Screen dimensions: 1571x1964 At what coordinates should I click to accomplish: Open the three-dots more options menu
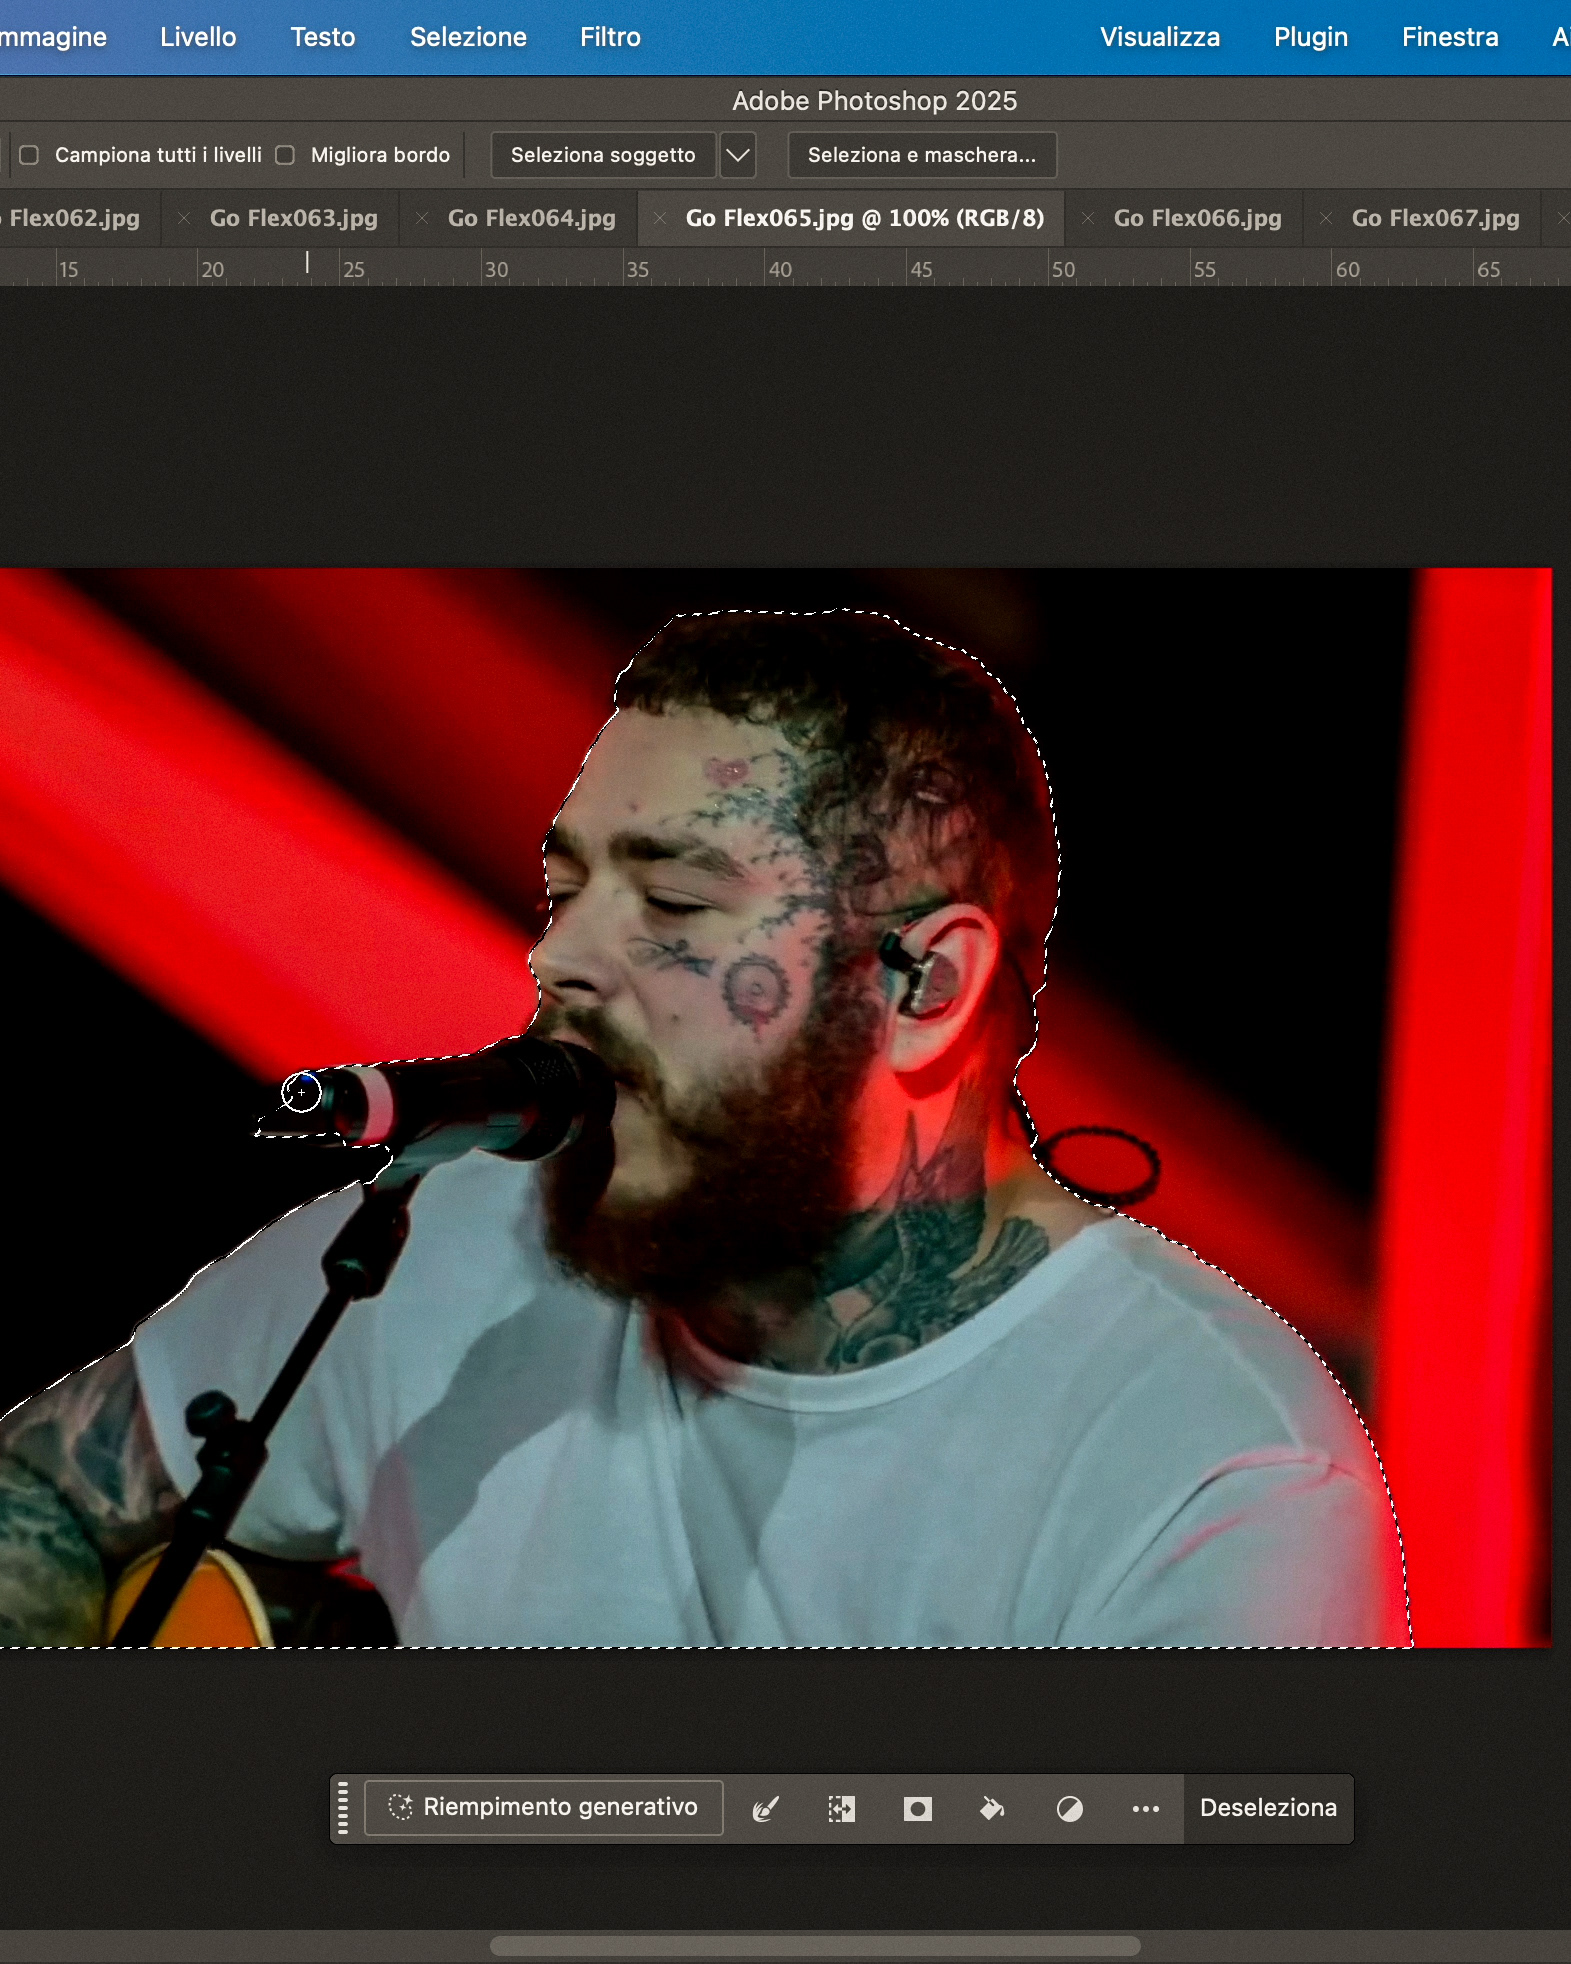pos(1145,1808)
